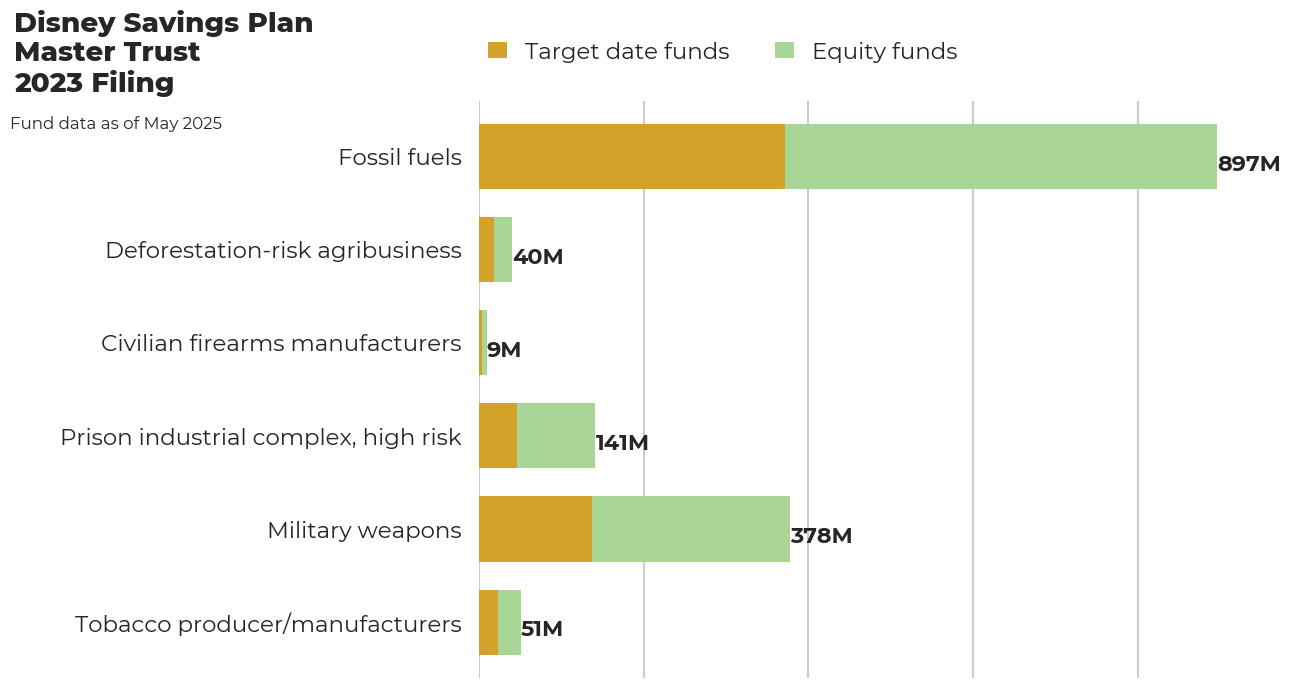This screenshot has height=688, width=1291.
Task: Click the Deforestation-risk agribusiness equity bar segment
Action: tap(503, 250)
